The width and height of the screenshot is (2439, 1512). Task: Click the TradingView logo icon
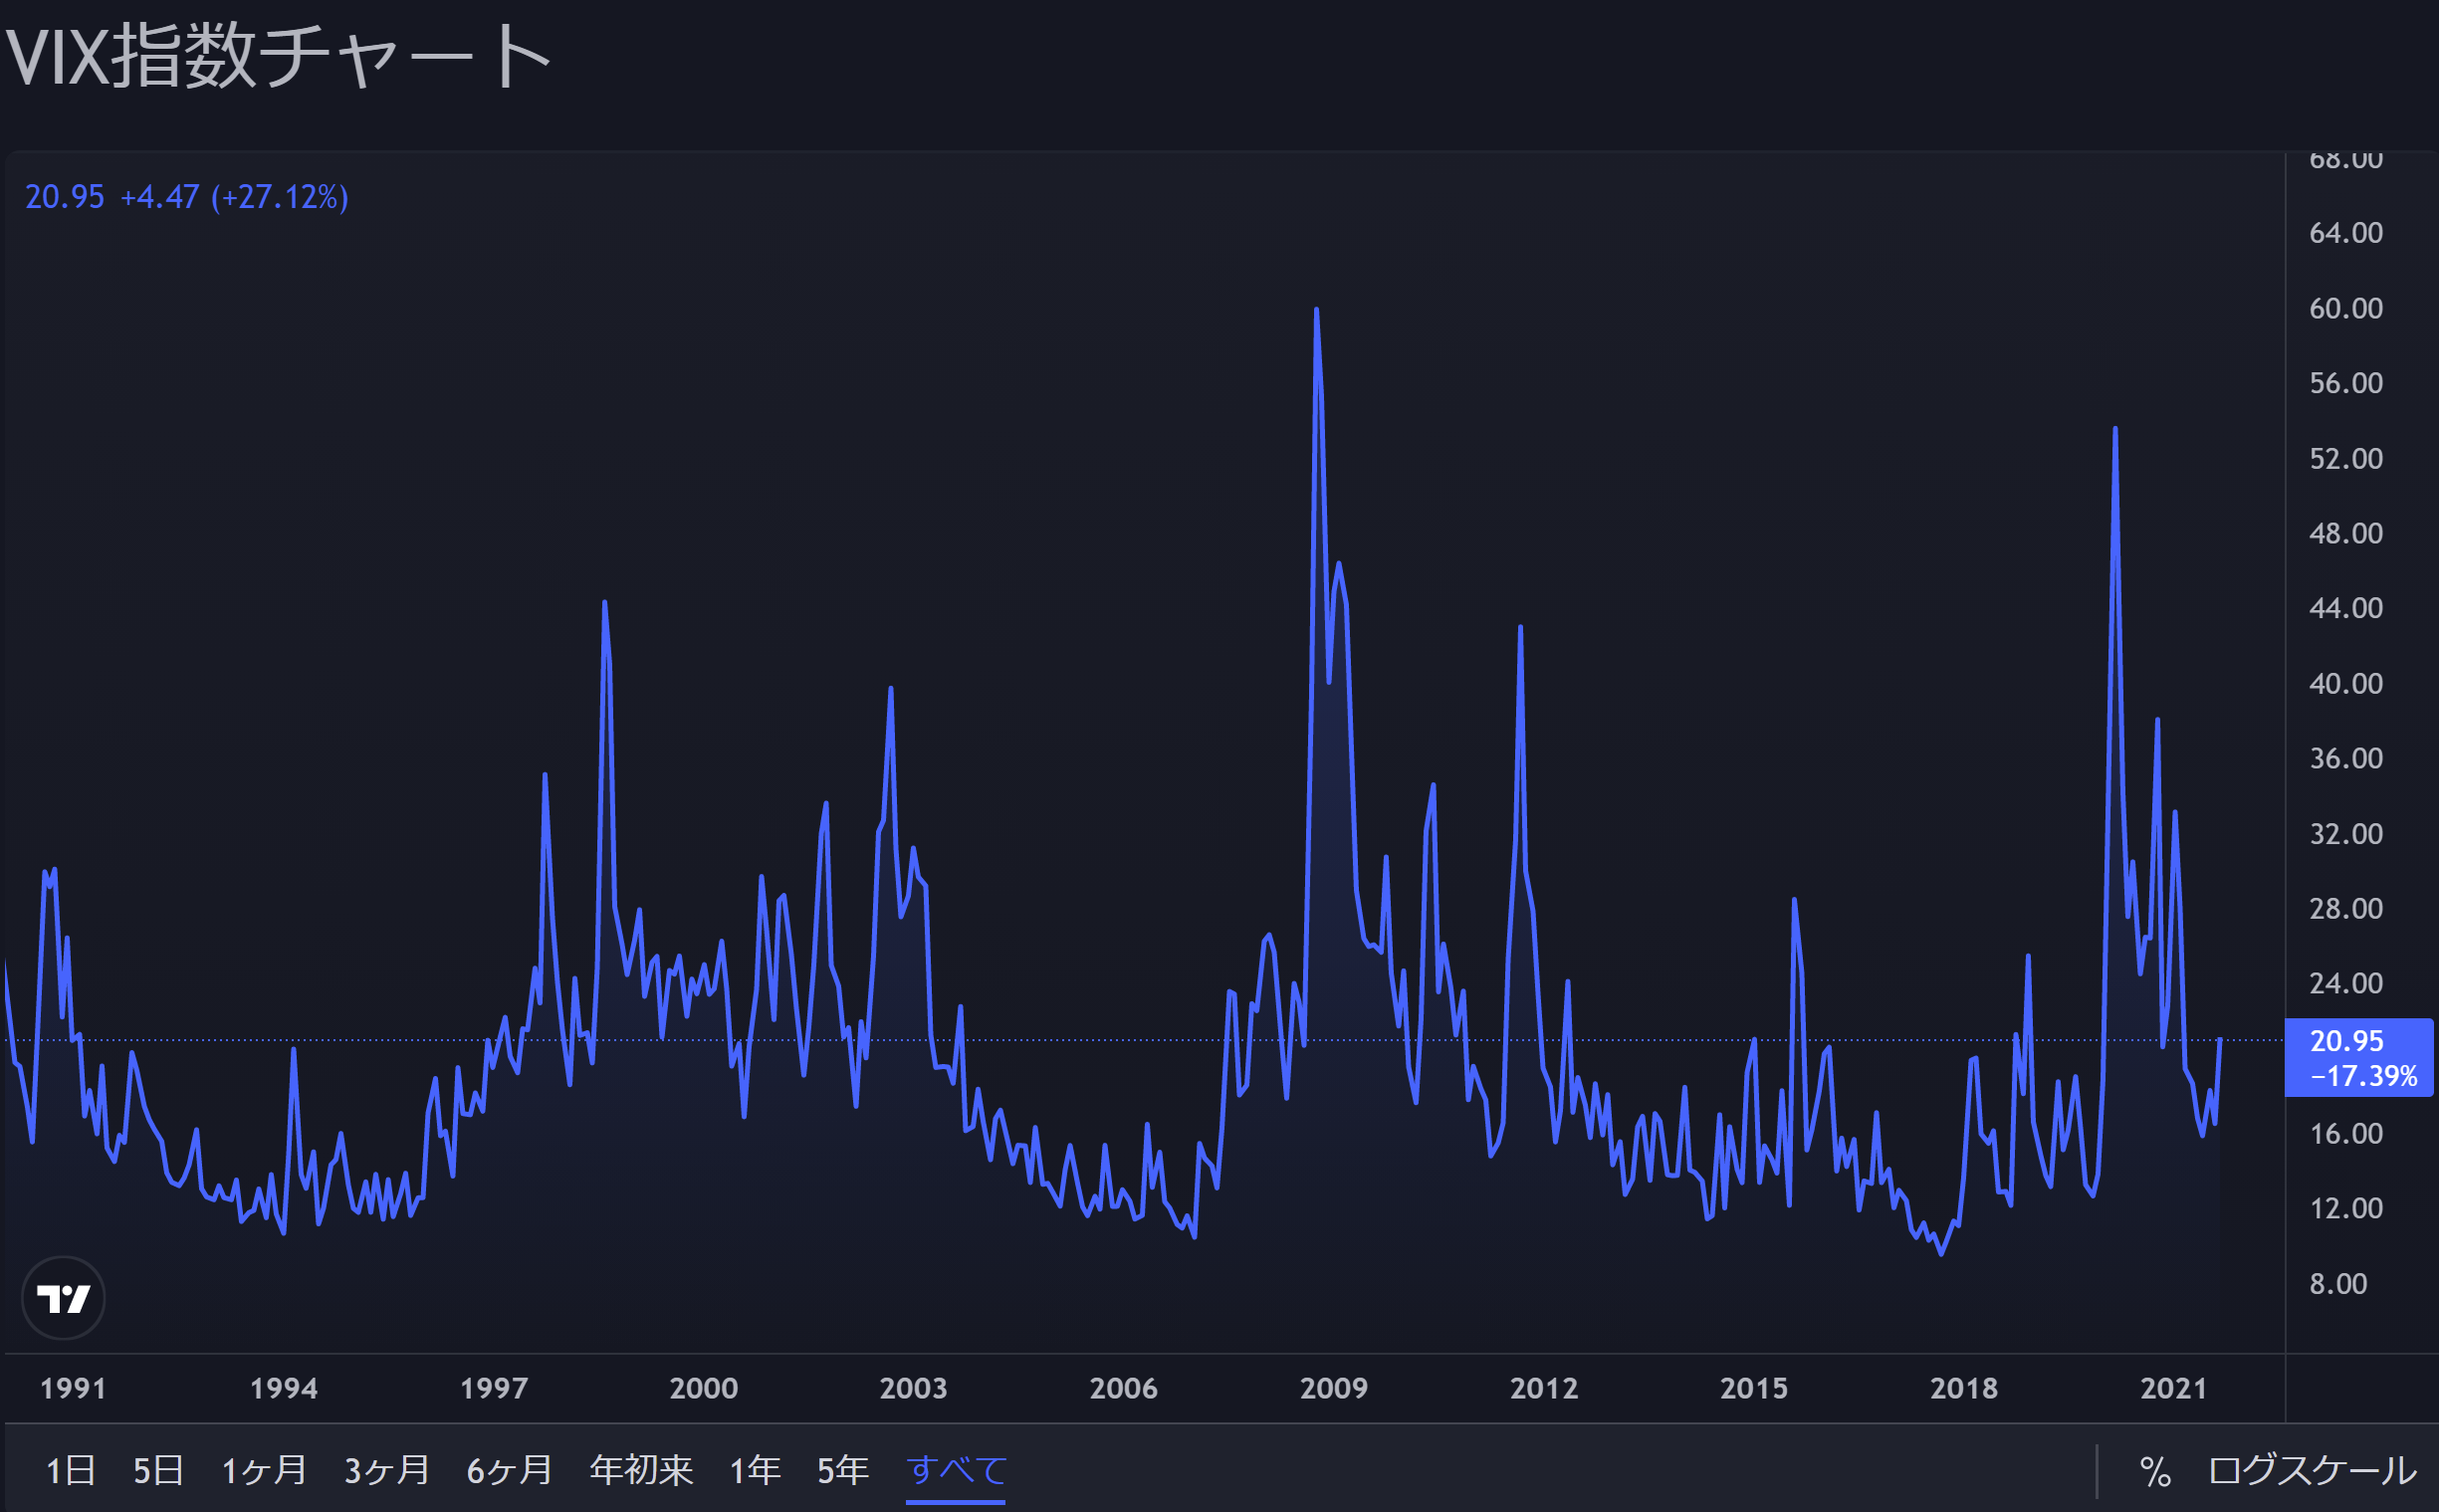(63, 1298)
